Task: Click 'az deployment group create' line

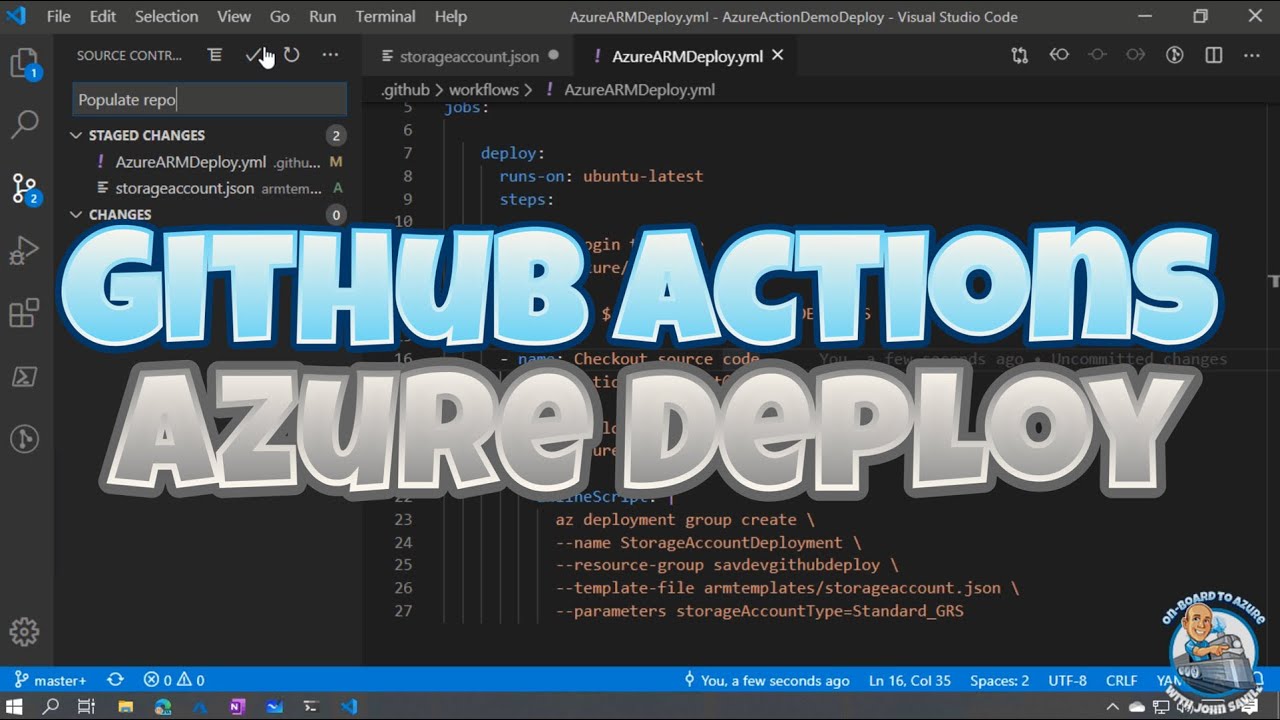Action: (x=685, y=520)
